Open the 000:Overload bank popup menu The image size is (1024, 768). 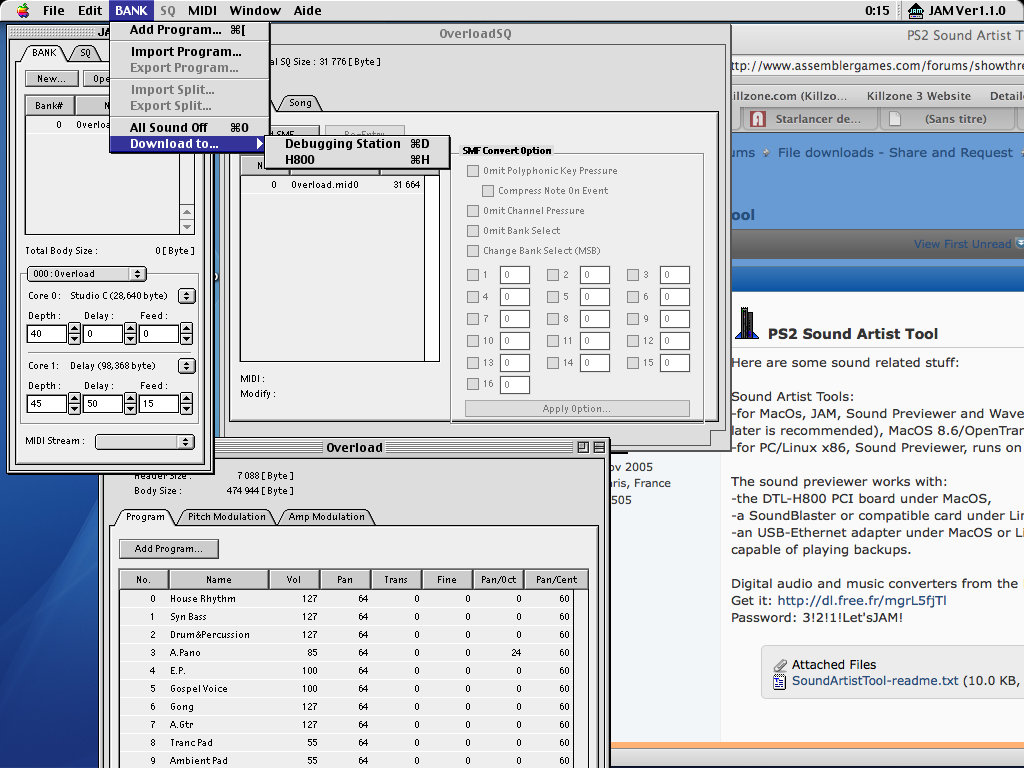click(x=86, y=274)
